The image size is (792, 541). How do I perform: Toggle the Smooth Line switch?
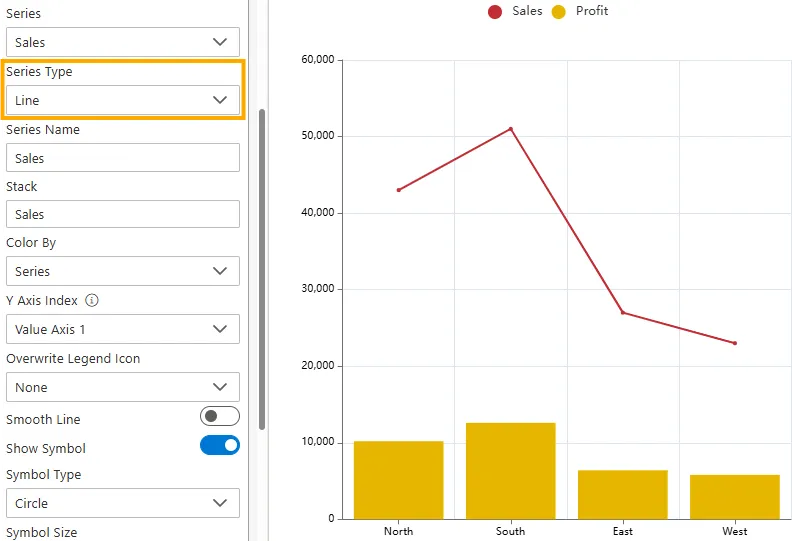pyautogui.click(x=220, y=416)
